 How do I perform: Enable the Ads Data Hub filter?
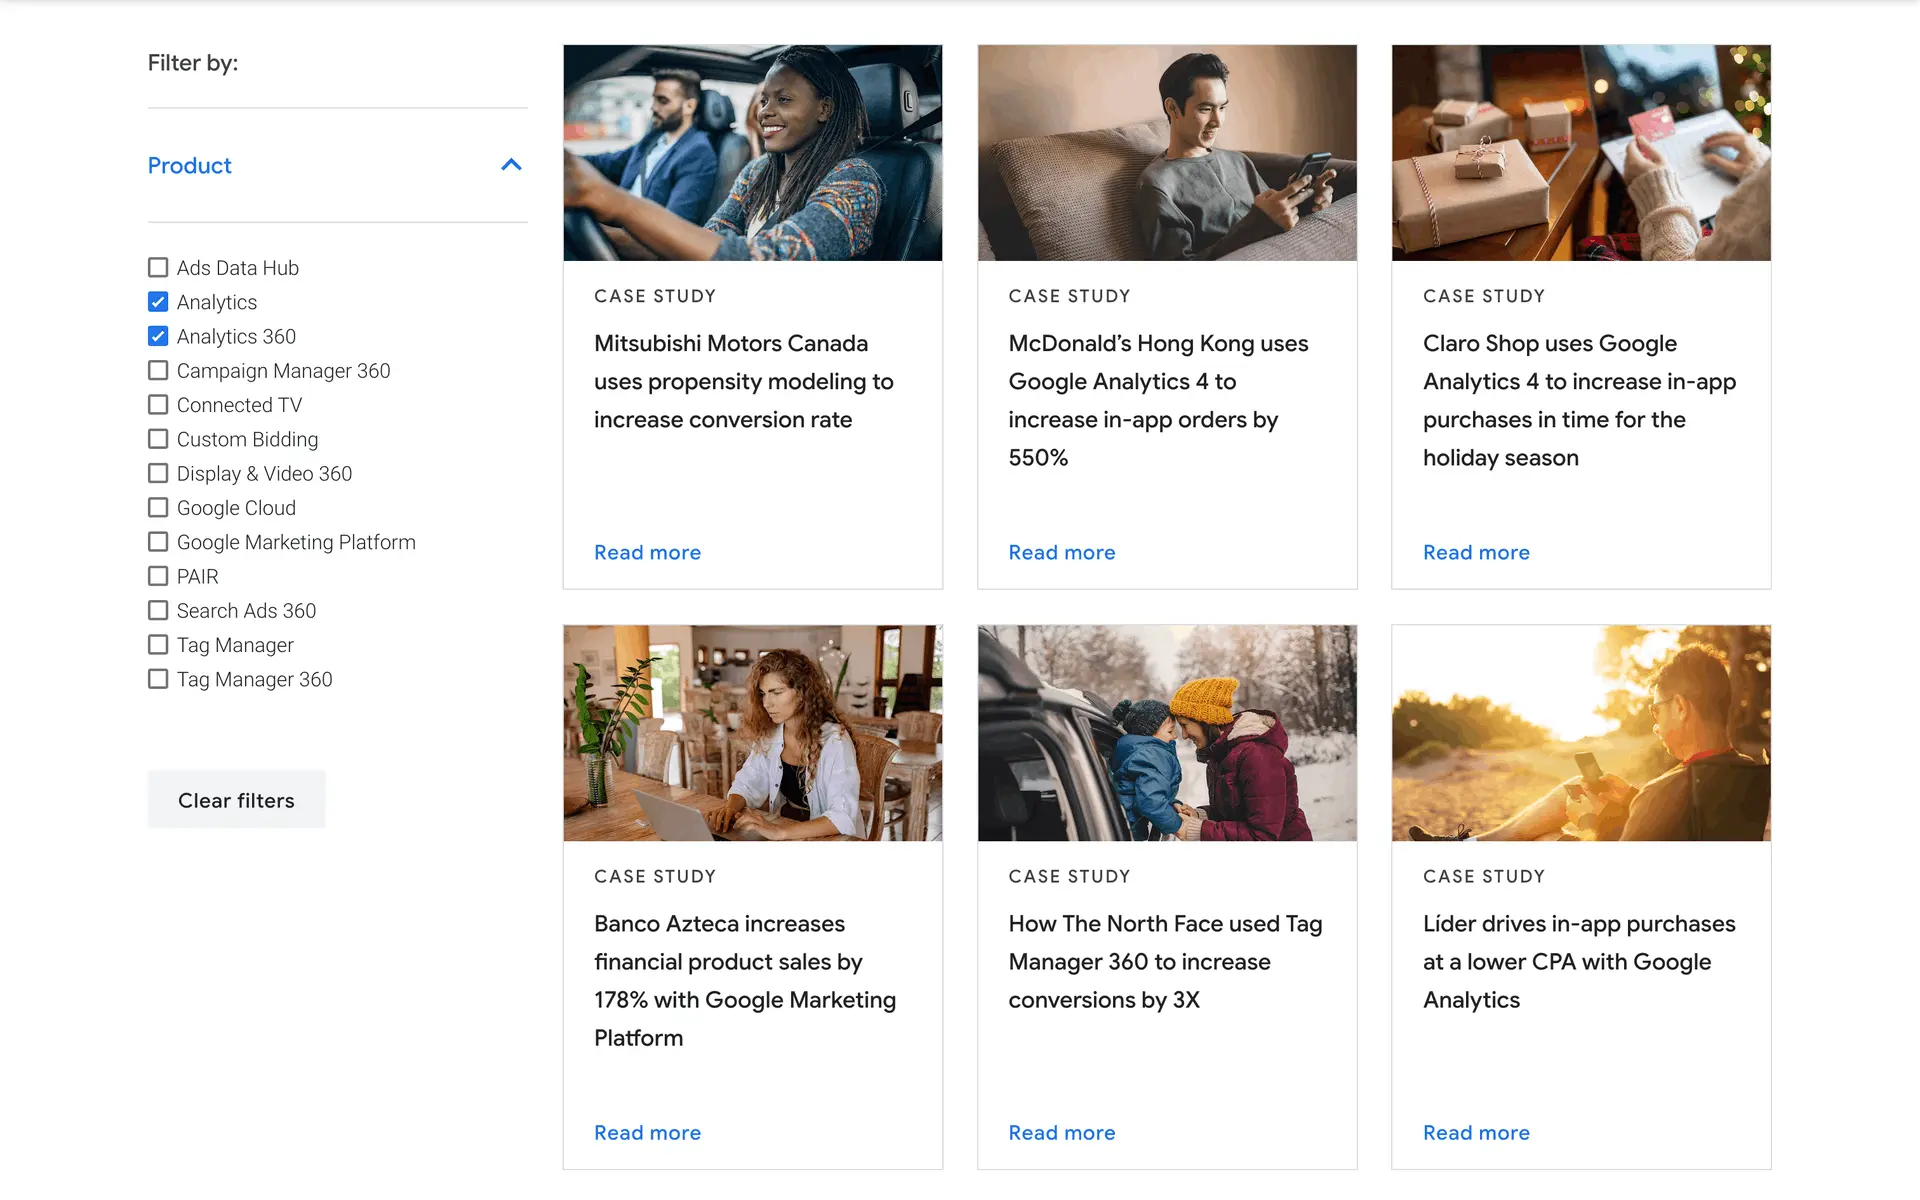coord(158,268)
